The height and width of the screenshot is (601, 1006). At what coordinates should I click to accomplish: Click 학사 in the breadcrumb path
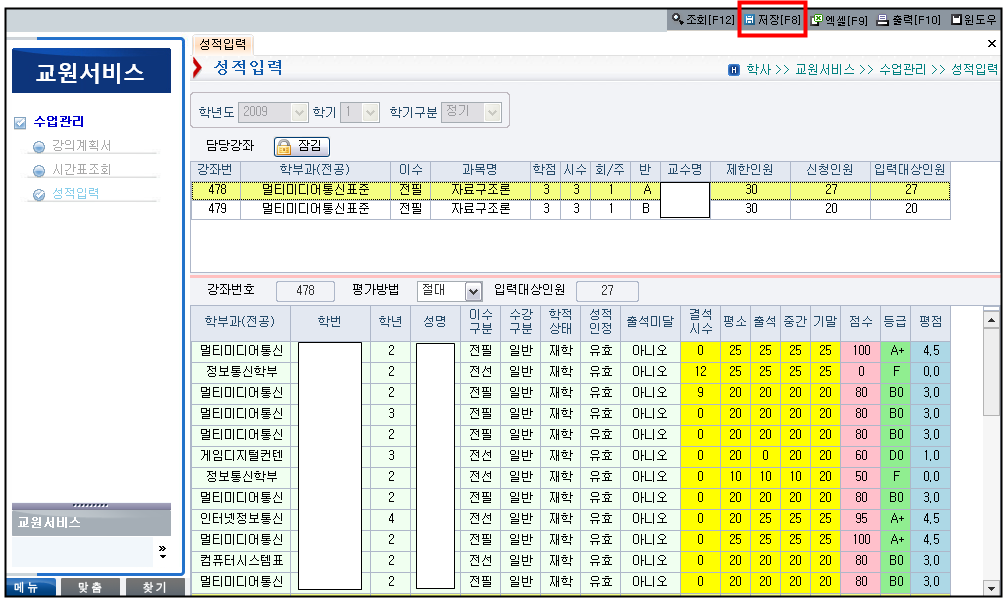click(758, 69)
